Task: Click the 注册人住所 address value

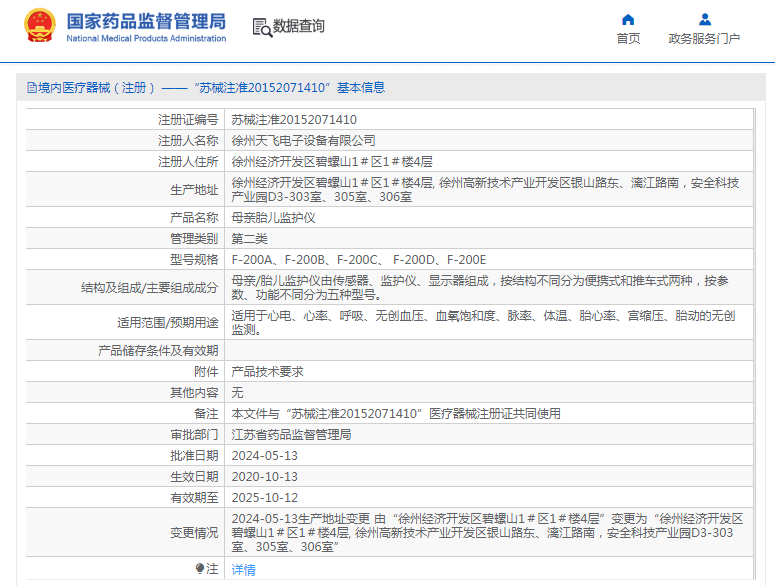Action: pos(332,162)
